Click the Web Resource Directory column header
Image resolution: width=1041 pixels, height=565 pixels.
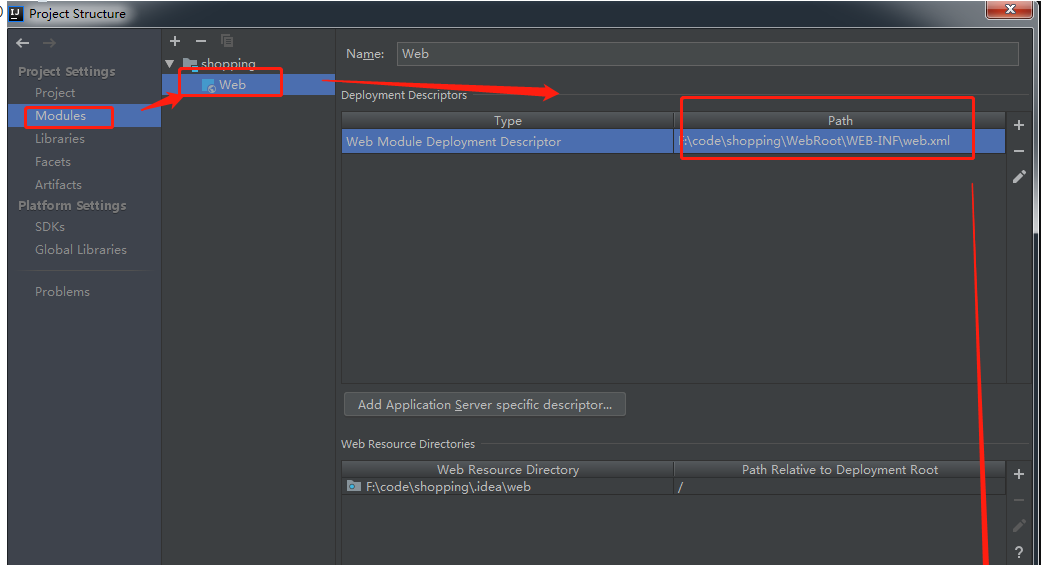click(x=508, y=469)
